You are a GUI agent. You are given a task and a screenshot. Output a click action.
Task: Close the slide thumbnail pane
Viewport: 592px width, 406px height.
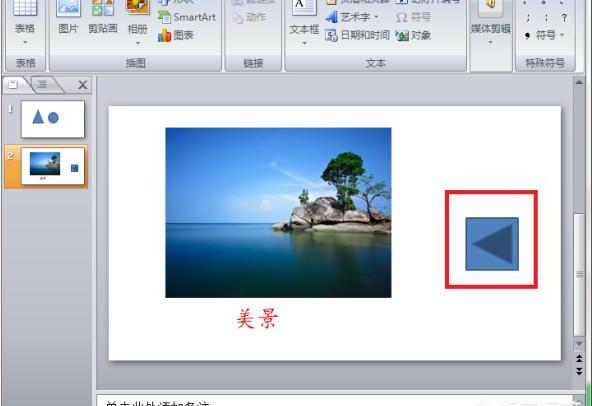click(x=83, y=85)
